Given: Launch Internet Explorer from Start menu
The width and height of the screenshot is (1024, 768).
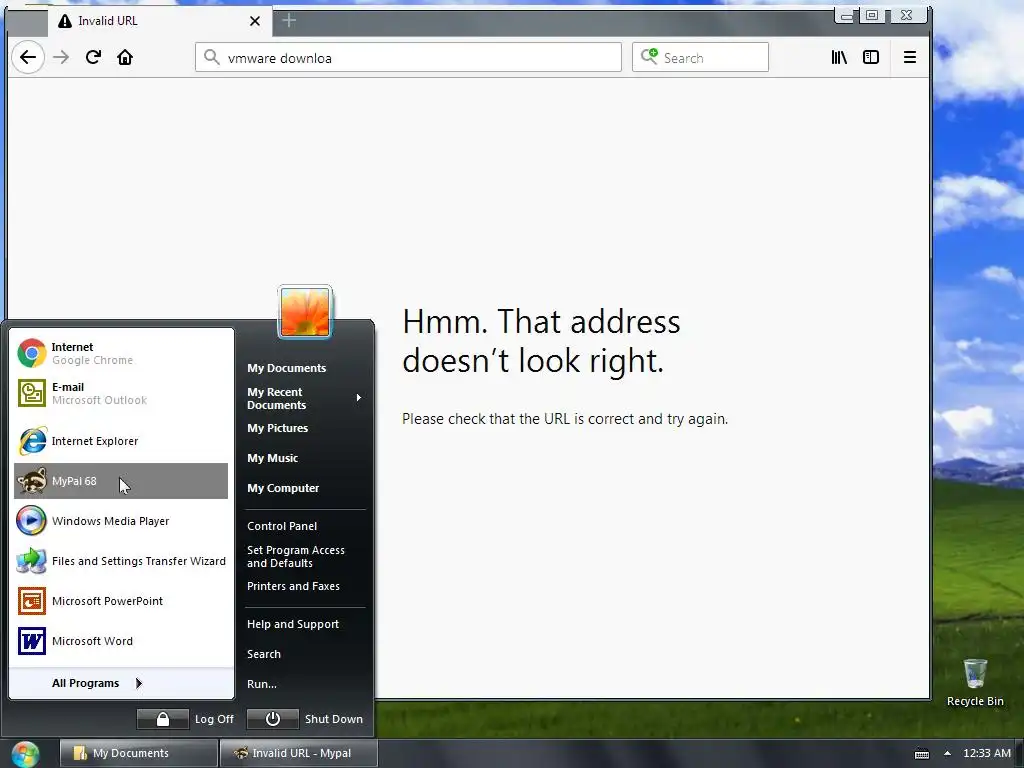Looking at the screenshot, I should click(x=121, y=441).
